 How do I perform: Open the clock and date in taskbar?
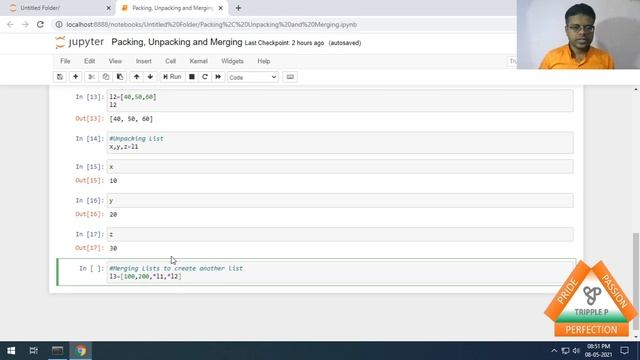598,351
